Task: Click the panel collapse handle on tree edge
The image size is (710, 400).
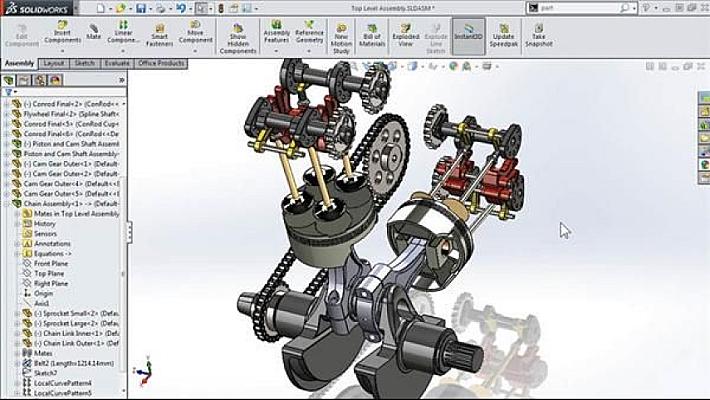Action: tap(130, 232)
